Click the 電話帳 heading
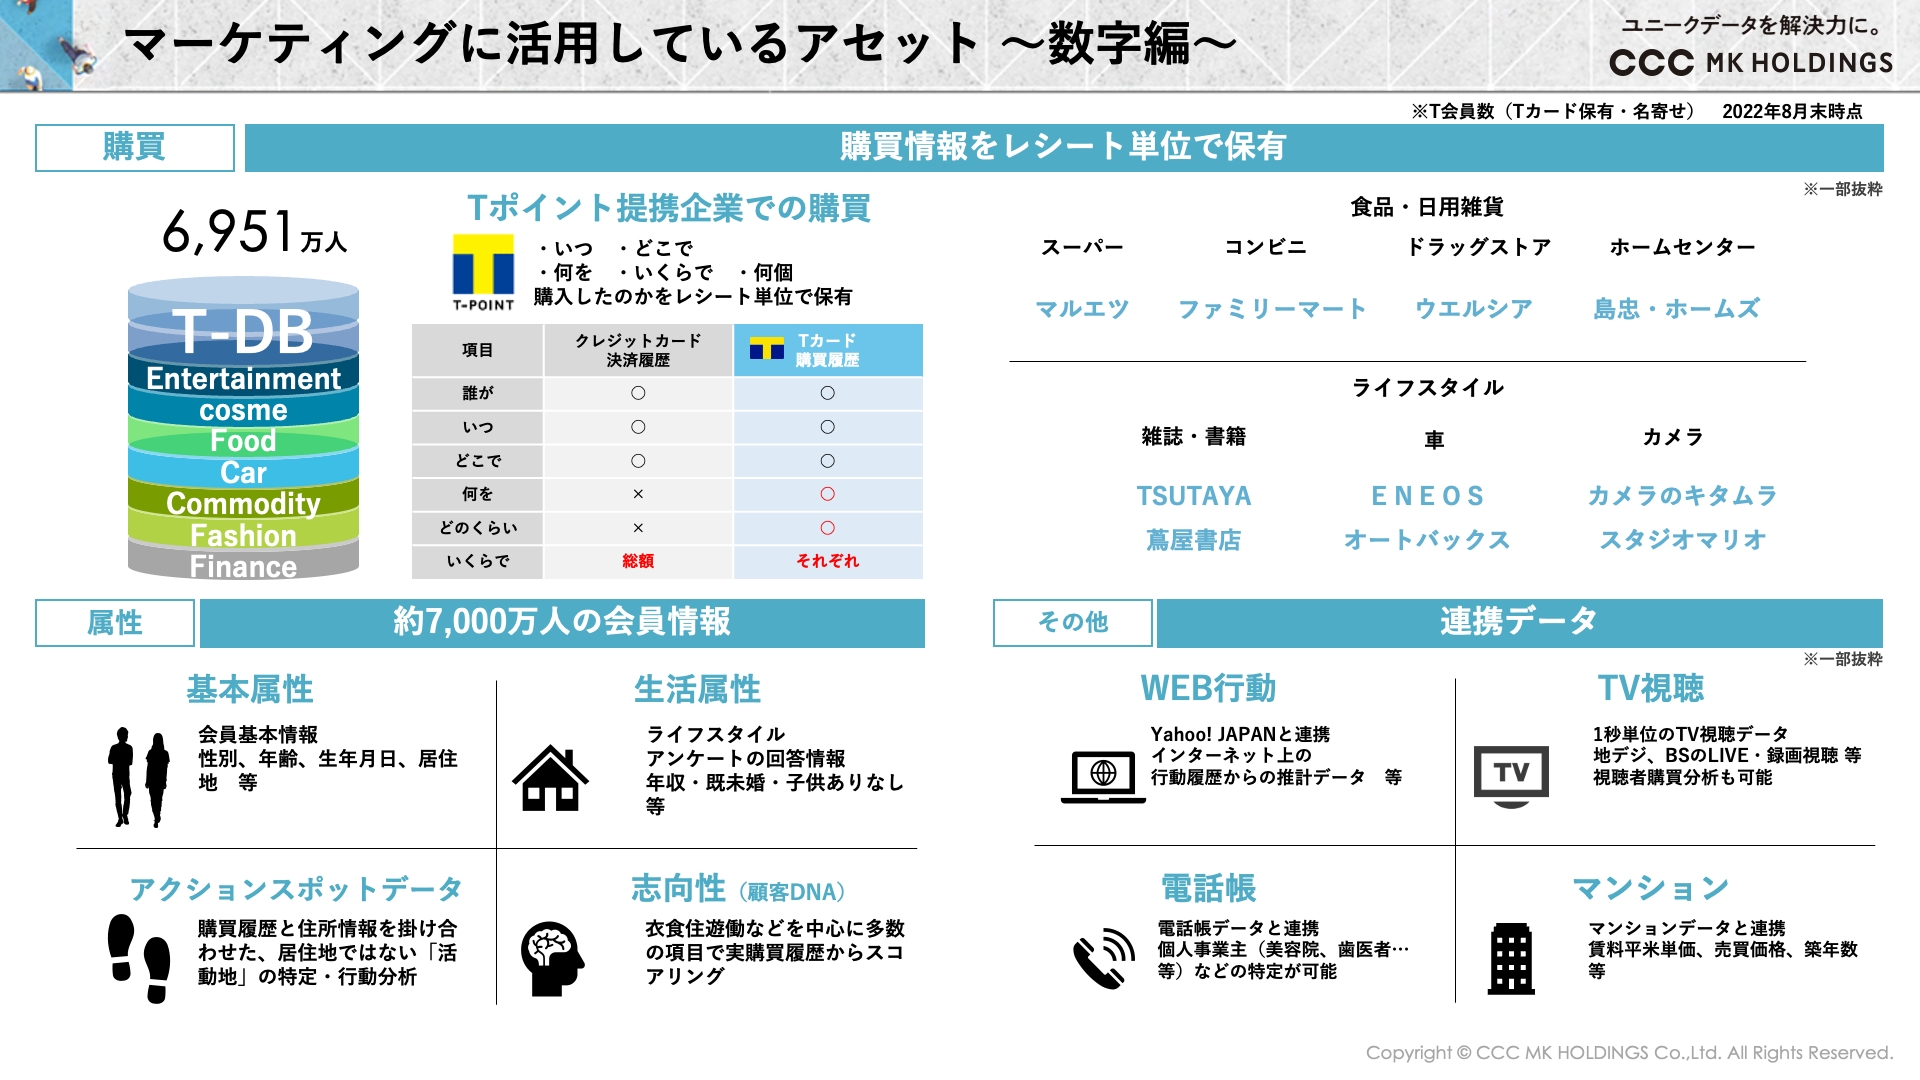The image size is (1920, 1080). (1209, 888)
